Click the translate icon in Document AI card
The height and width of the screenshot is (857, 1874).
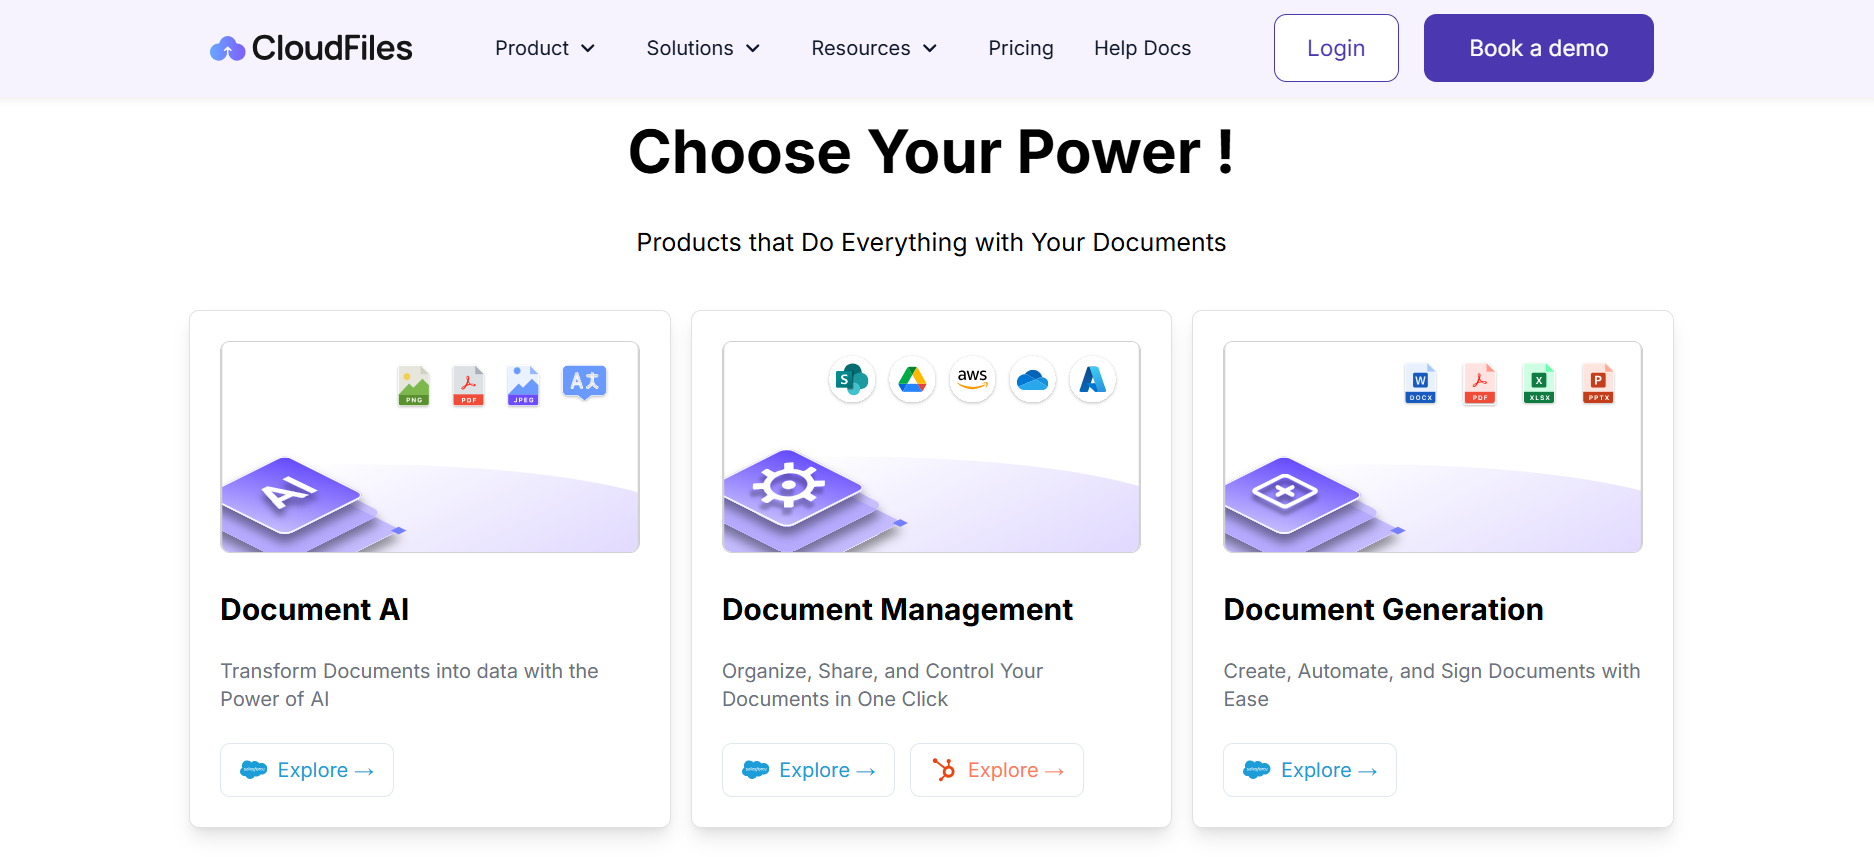(584, 382)
